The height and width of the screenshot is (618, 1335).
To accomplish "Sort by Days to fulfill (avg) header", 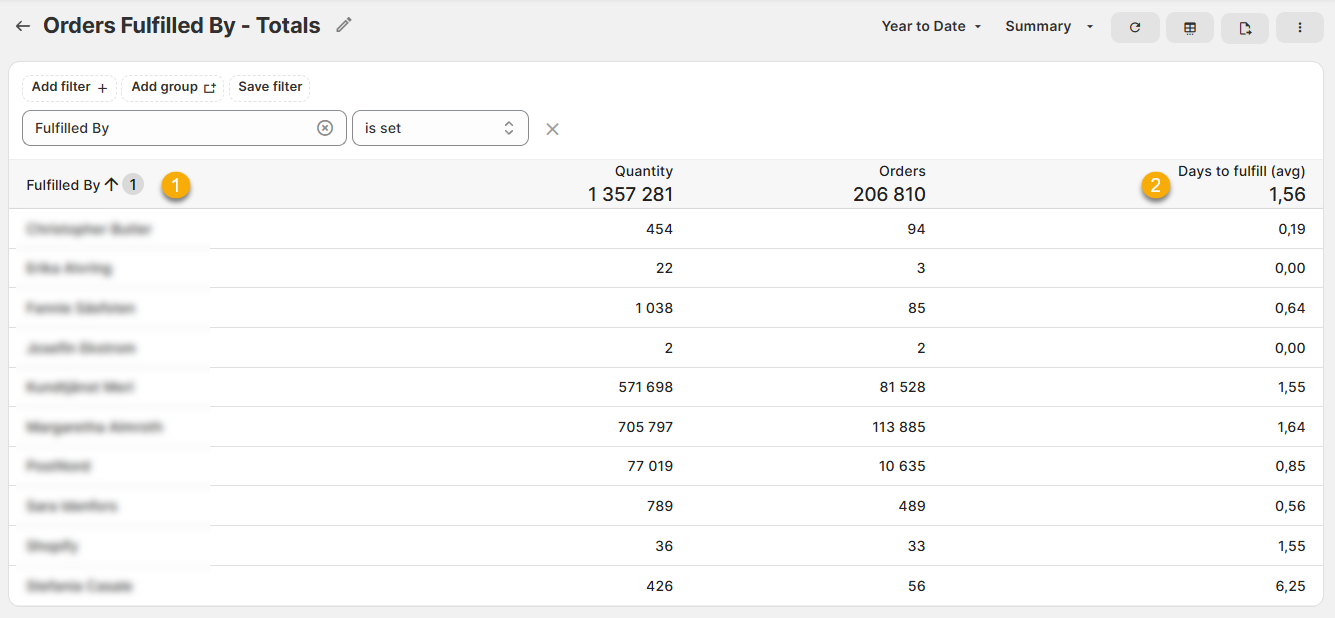I will click(x=1241, y=172).
